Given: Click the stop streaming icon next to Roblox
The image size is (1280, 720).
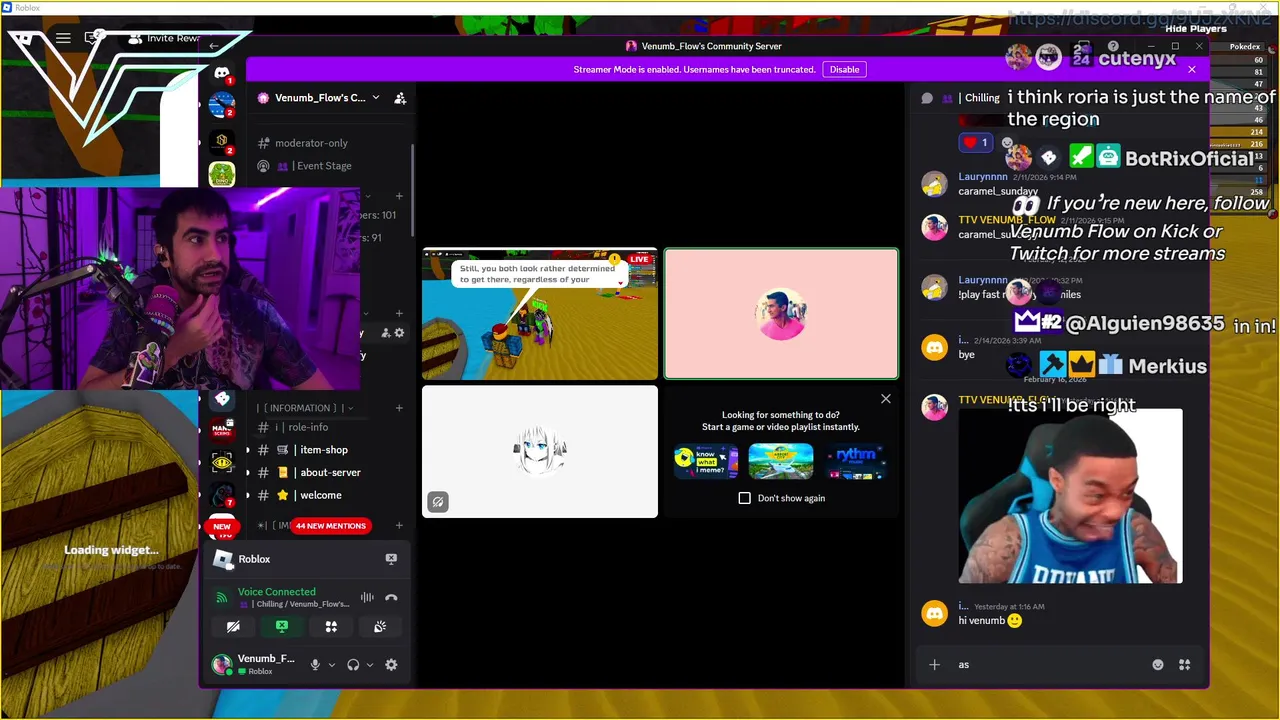Looking at the screenshot, I should point(391,559).
